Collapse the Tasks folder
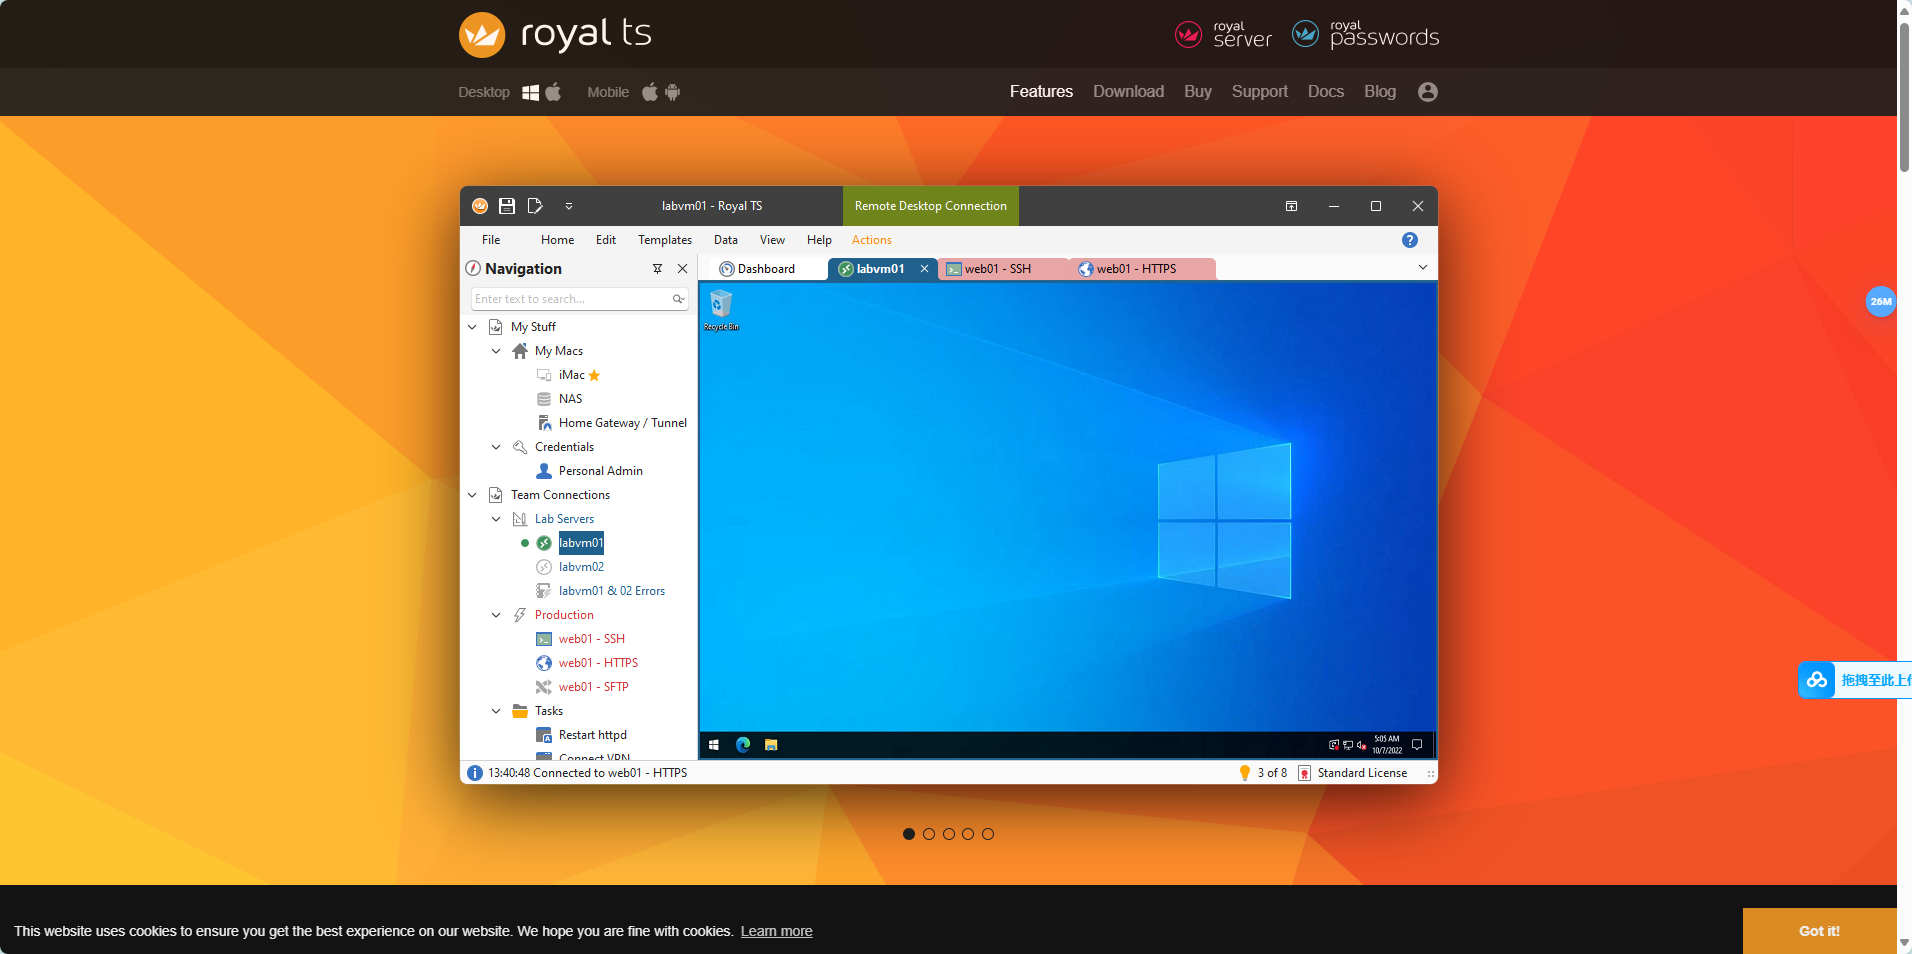The height and width of the screenshot is (954, 1912). pos(496,711)
